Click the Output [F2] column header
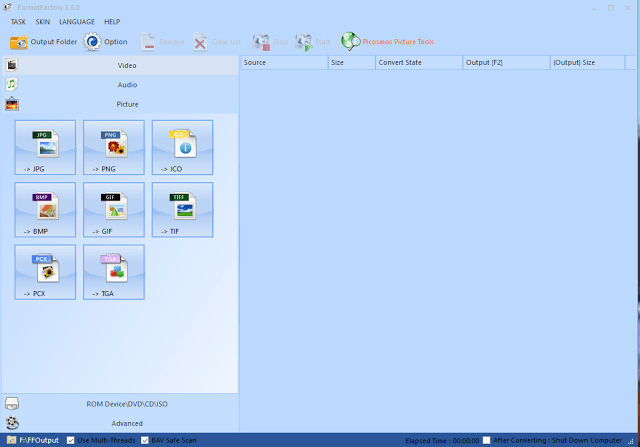This screenshot has height=447, width=640. (507, 62)
